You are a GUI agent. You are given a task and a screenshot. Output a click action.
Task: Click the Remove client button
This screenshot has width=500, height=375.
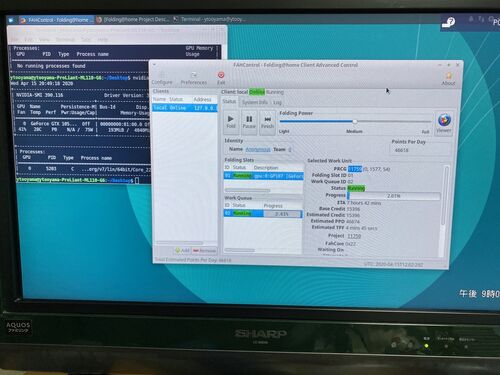coord(204,251)
